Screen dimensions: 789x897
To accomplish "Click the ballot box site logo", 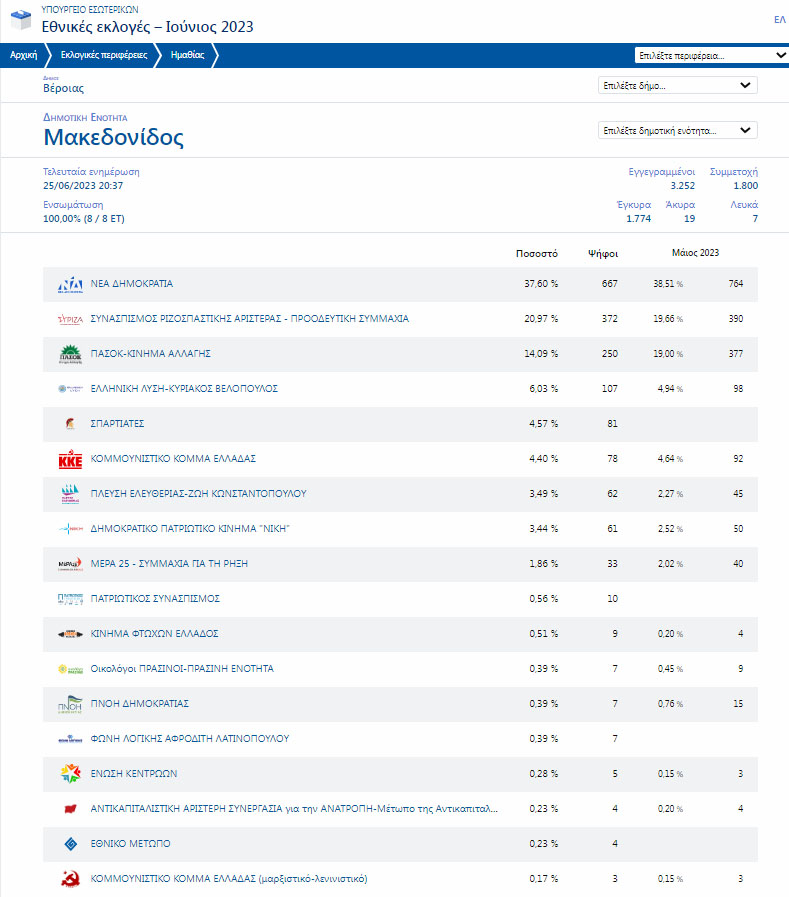I will click(21, 20).
